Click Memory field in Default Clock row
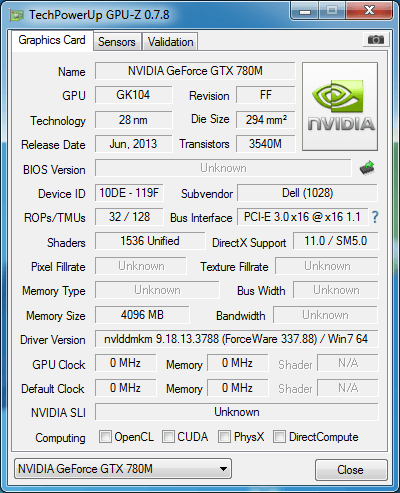This screenshot has width=400, height=493. (238, 388)
